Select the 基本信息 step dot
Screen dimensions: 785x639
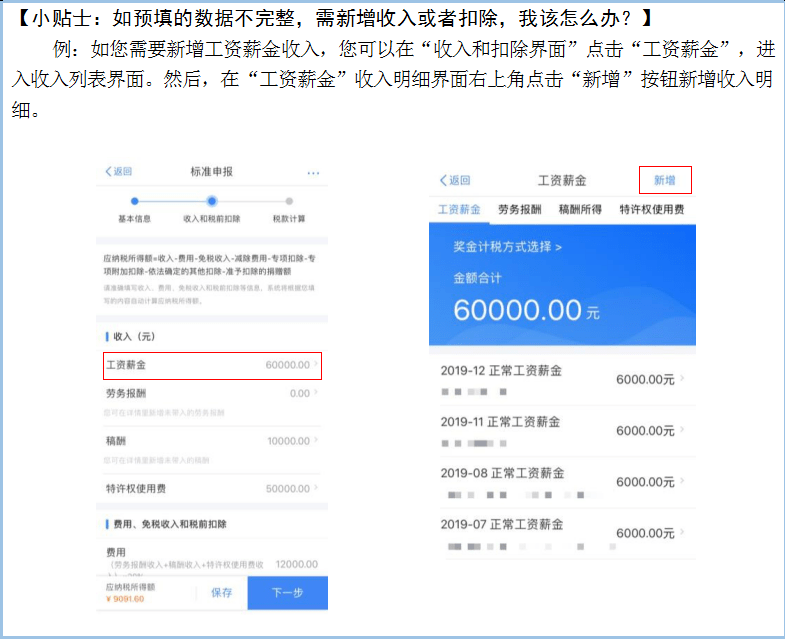(x=135, y=201)
